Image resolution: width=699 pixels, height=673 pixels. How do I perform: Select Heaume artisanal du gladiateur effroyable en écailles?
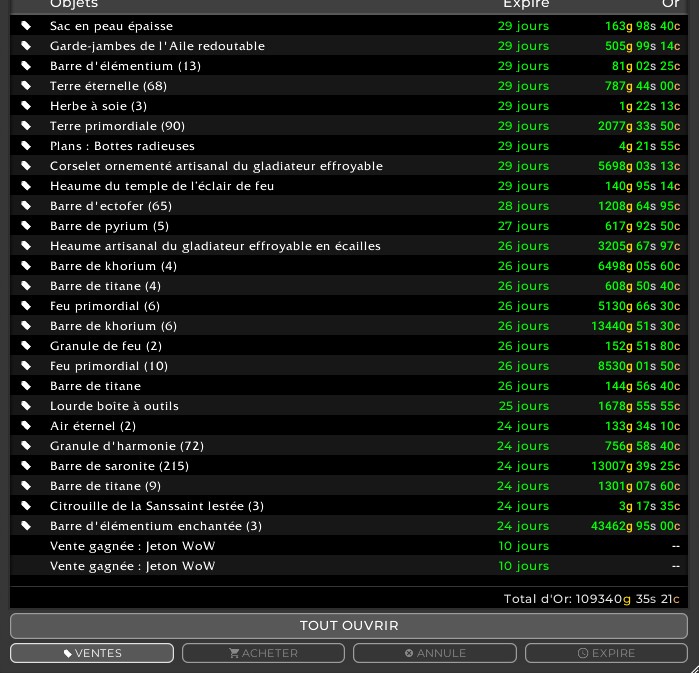coord(349,246)
